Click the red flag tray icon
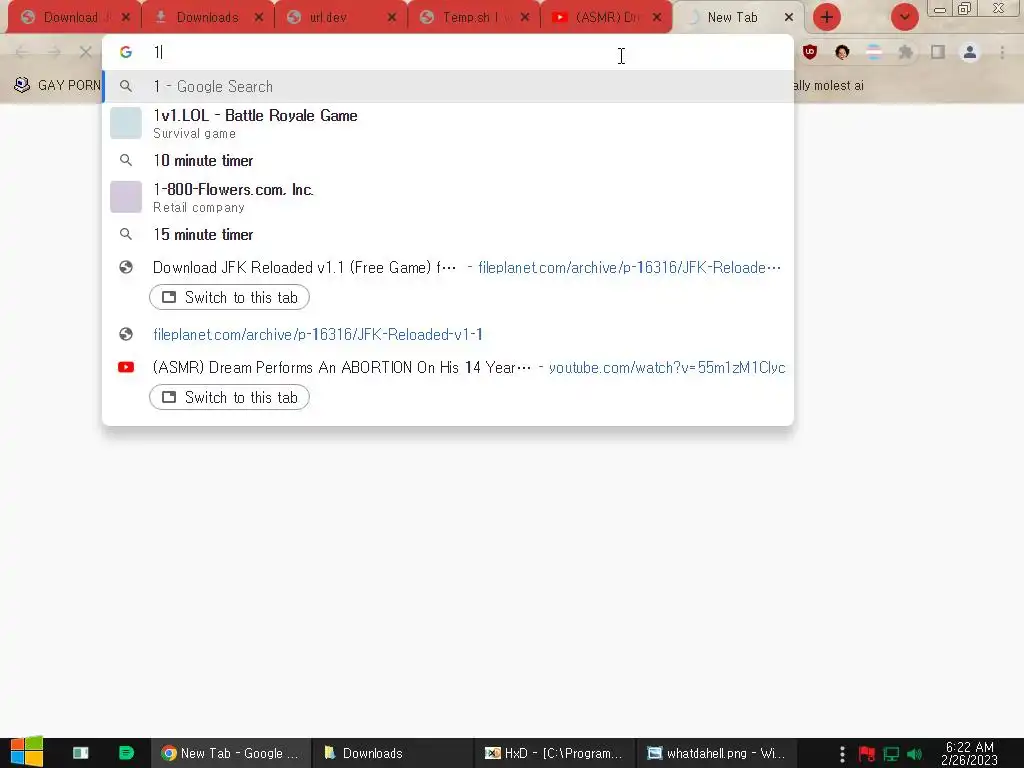 click(867, 754)
